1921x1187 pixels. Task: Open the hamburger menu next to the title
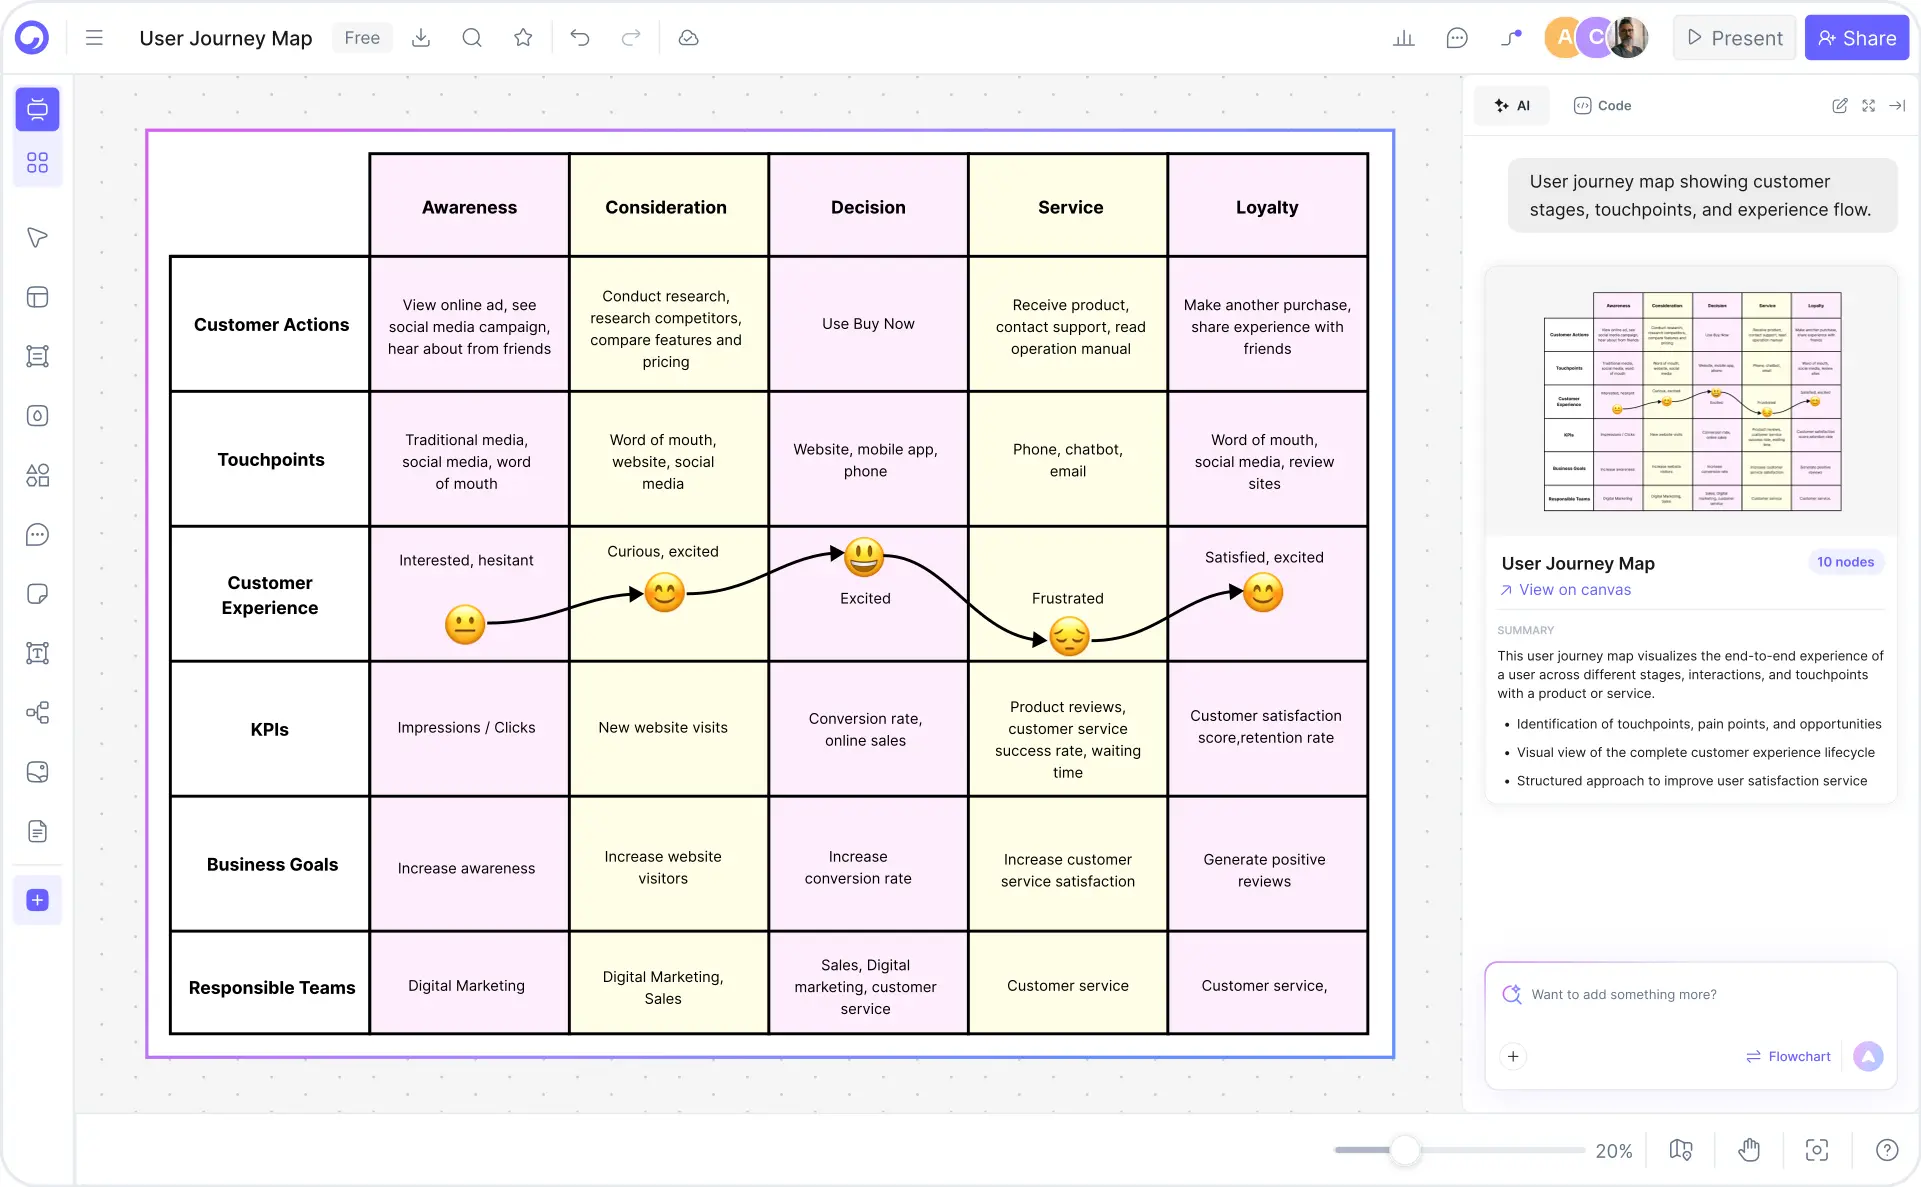tap(93, 37)
